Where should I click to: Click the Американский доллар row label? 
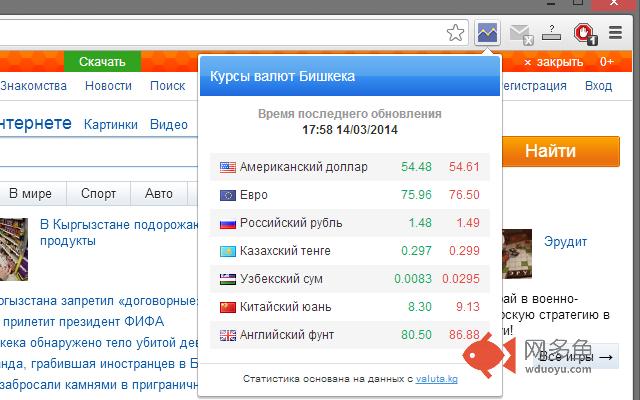(x=304, y=167)
